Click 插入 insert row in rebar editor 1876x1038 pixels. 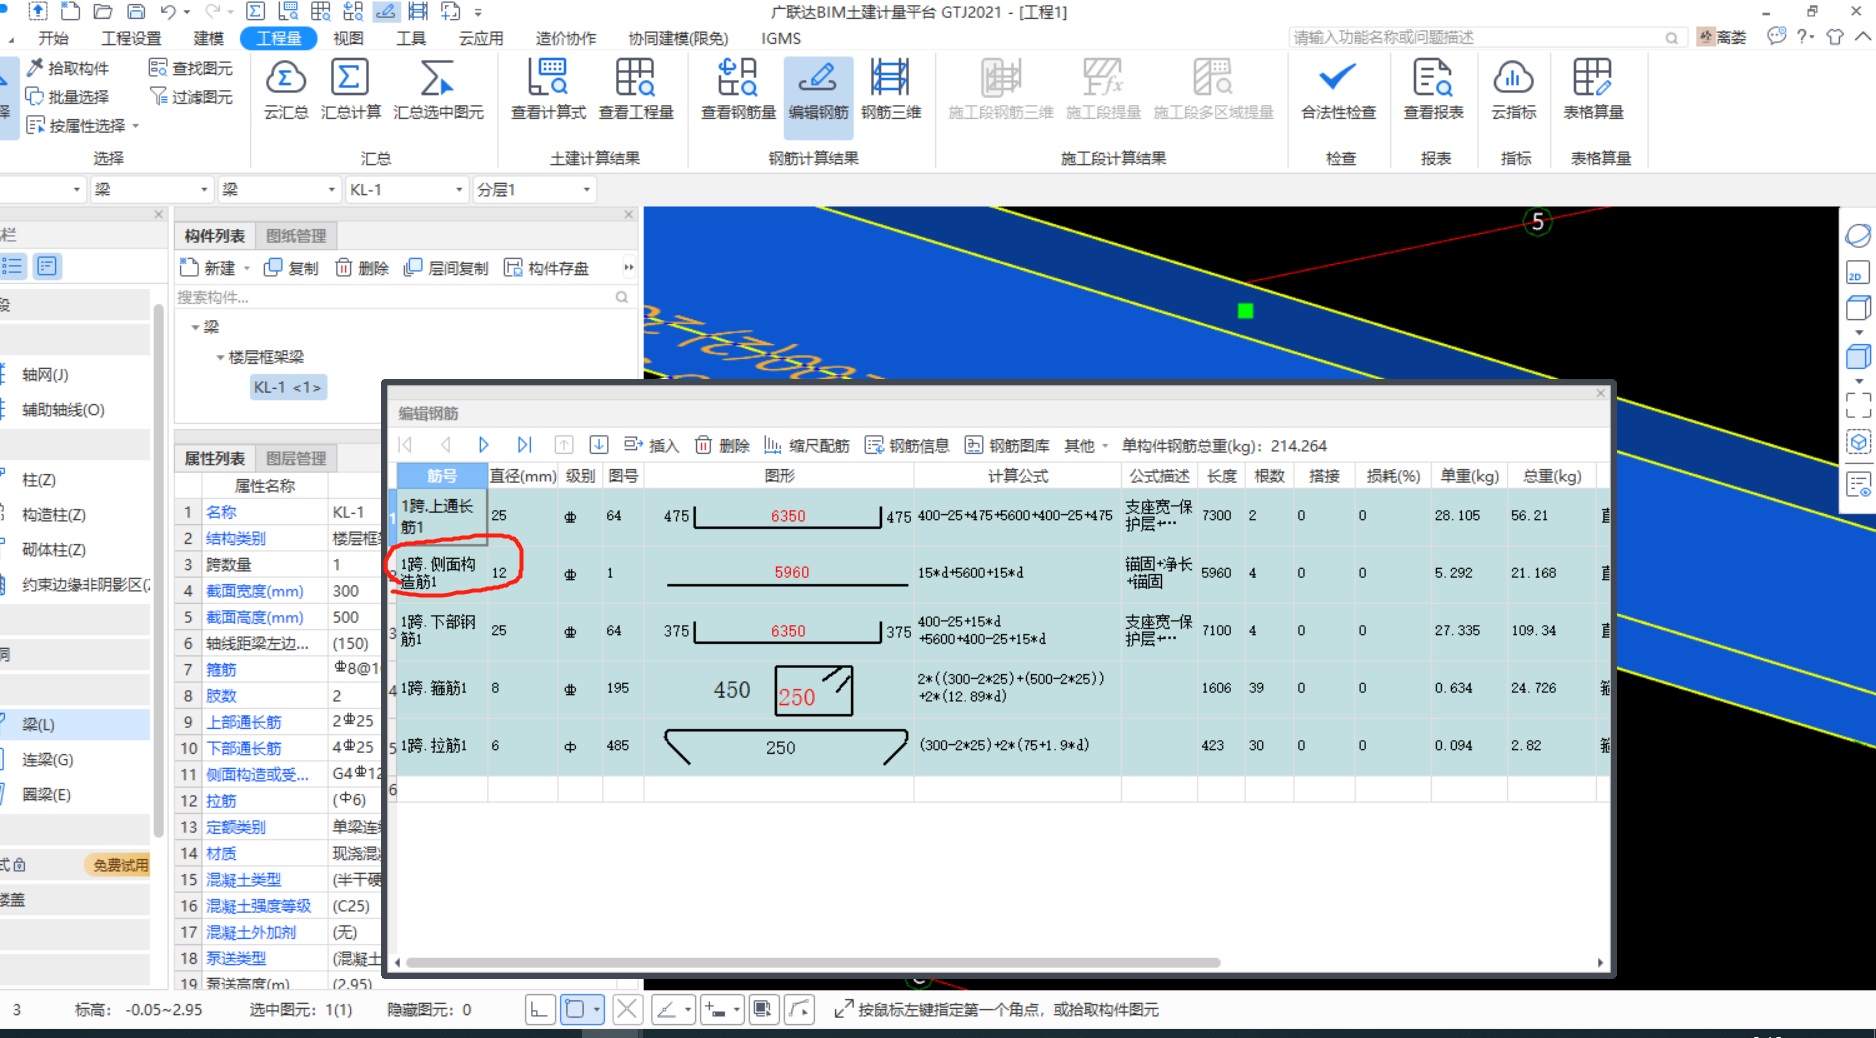pyautogui.click(x=651, y=445)
